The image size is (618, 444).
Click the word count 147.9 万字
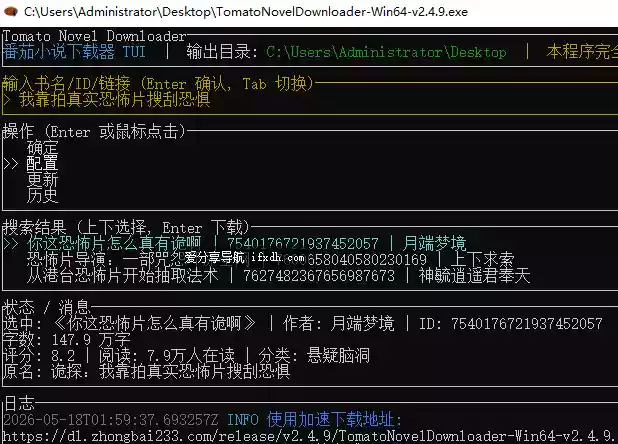pos(91,340)
